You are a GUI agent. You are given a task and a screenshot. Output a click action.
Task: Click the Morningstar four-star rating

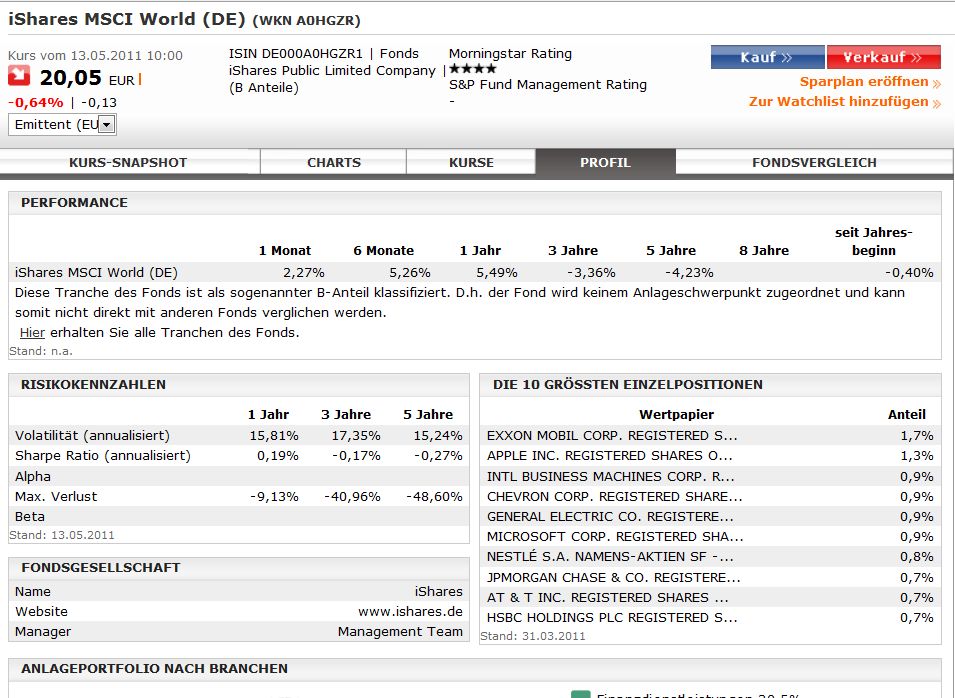tap(473, 69)
